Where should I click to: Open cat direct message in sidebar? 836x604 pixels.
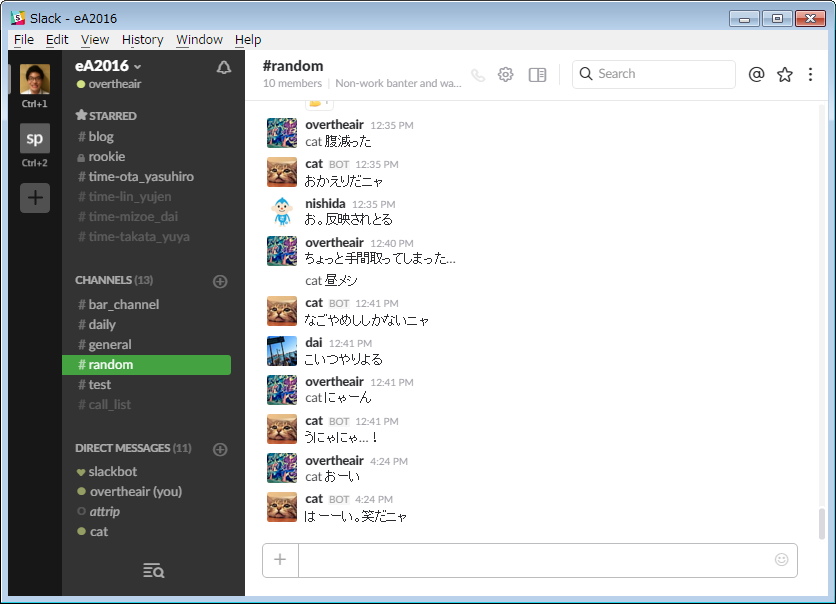[x=92, y=531]
